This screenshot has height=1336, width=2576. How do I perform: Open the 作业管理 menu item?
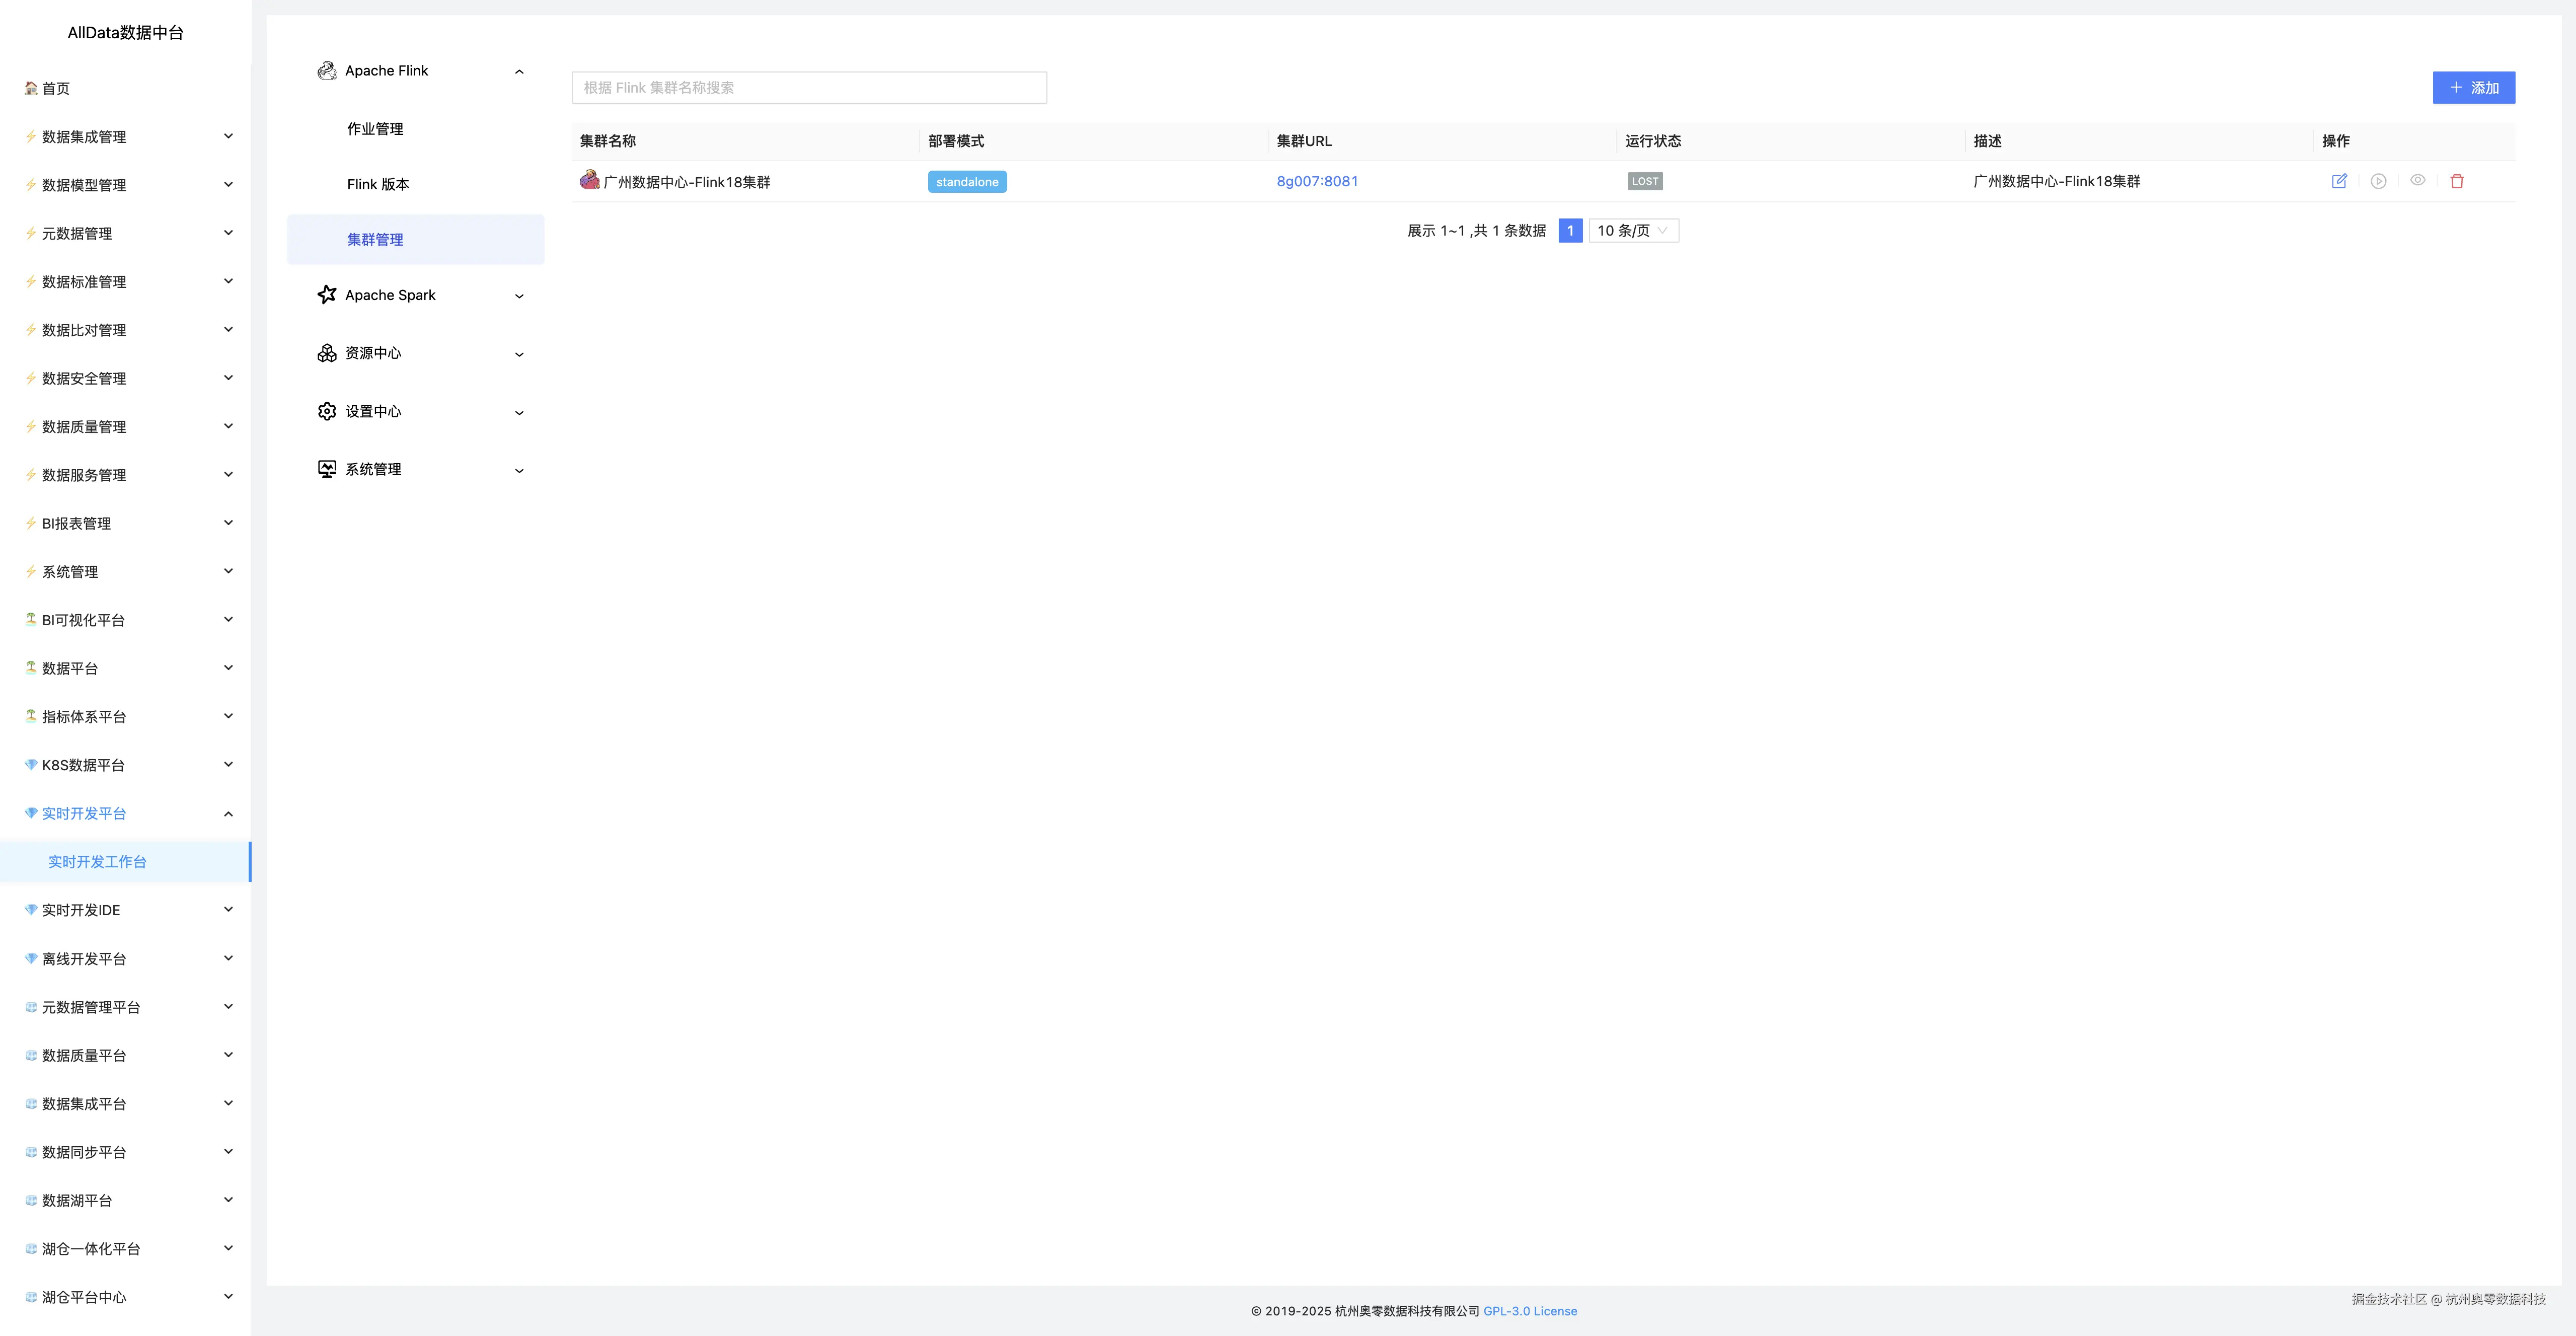tap(375, 129)
